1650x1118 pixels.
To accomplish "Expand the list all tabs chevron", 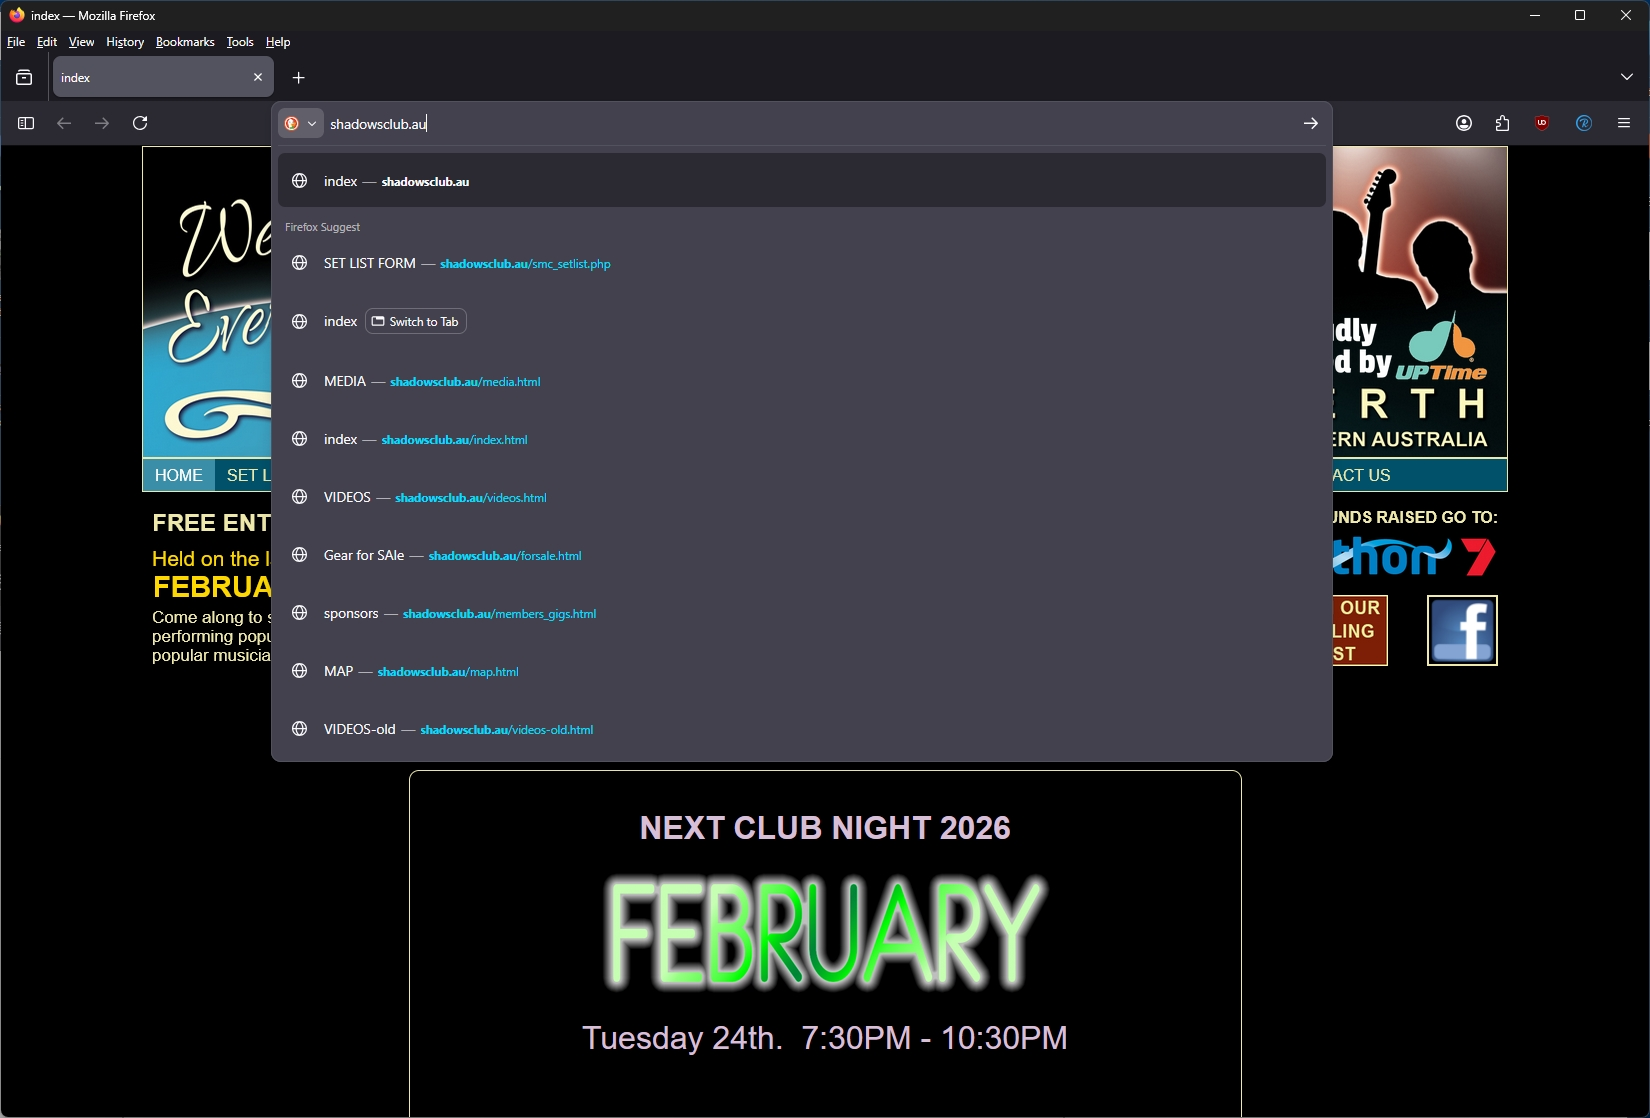I will pyautogui.click(x=1626, y=77).
